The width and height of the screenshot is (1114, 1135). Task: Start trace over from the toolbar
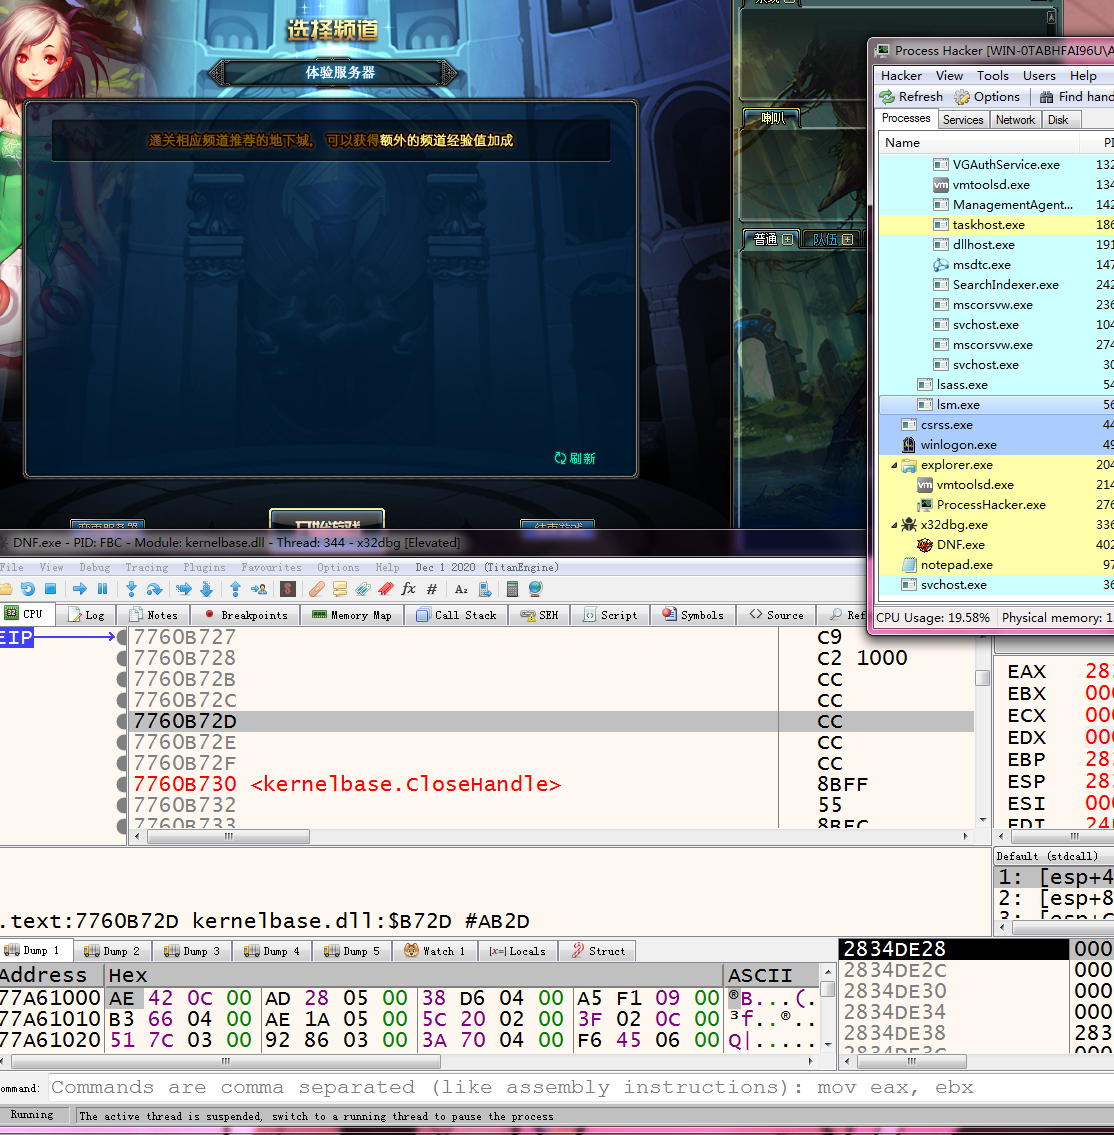tap(206, 589)
